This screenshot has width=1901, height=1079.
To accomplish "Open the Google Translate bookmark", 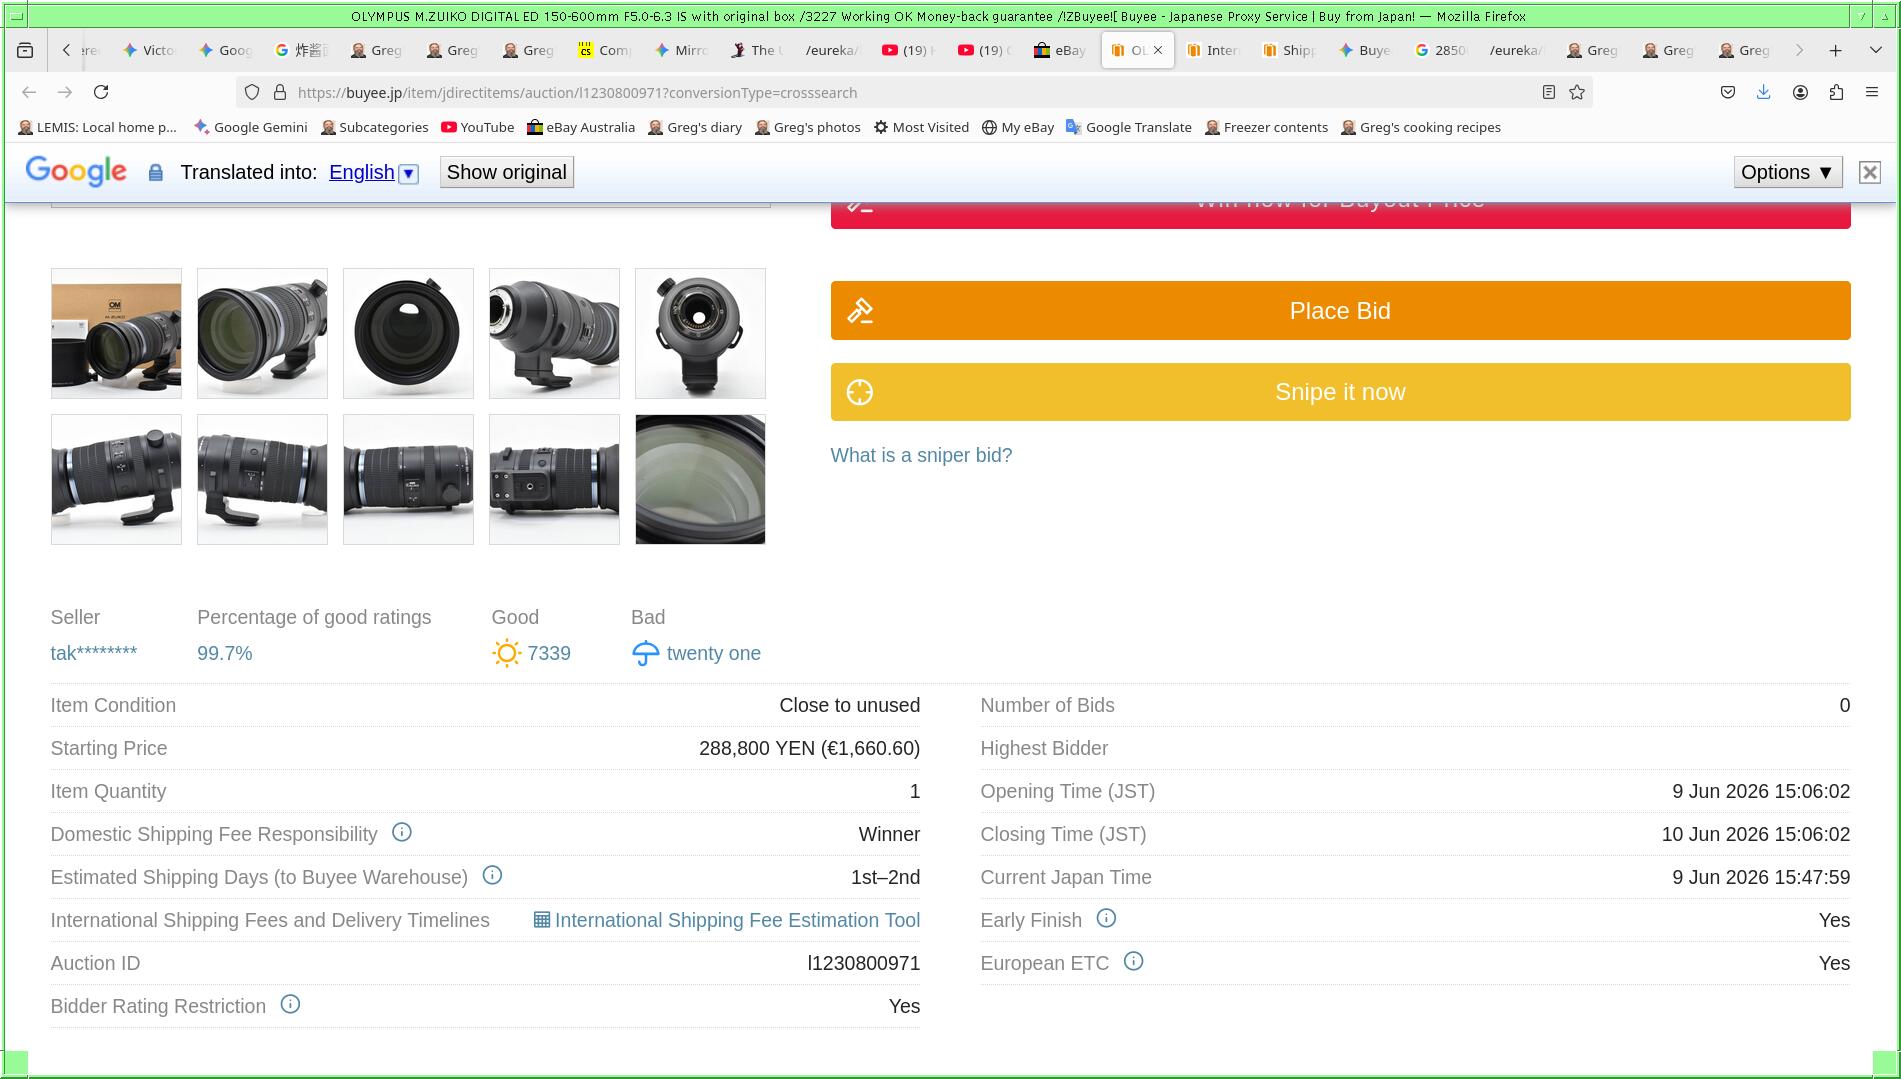I will [x=1129, y=127].
